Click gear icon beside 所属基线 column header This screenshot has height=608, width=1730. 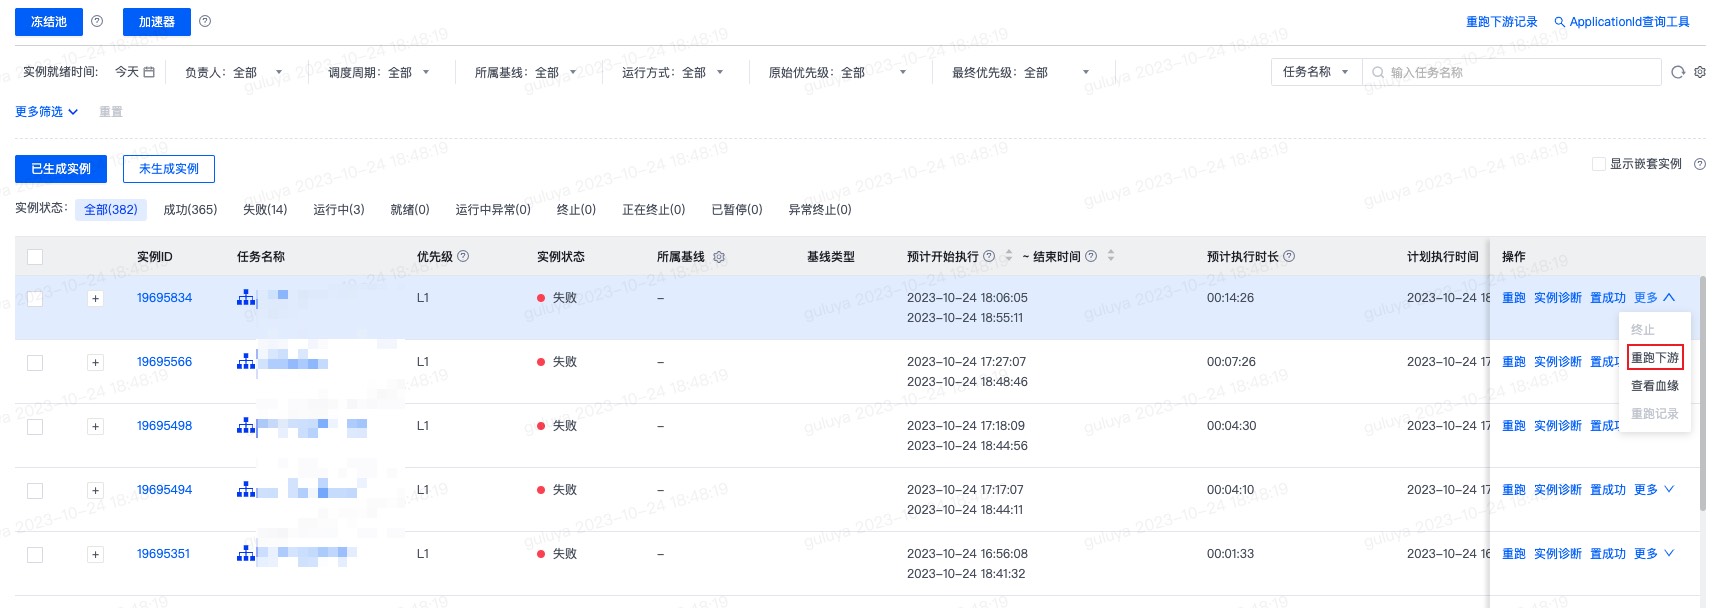(x=719, y=257)
